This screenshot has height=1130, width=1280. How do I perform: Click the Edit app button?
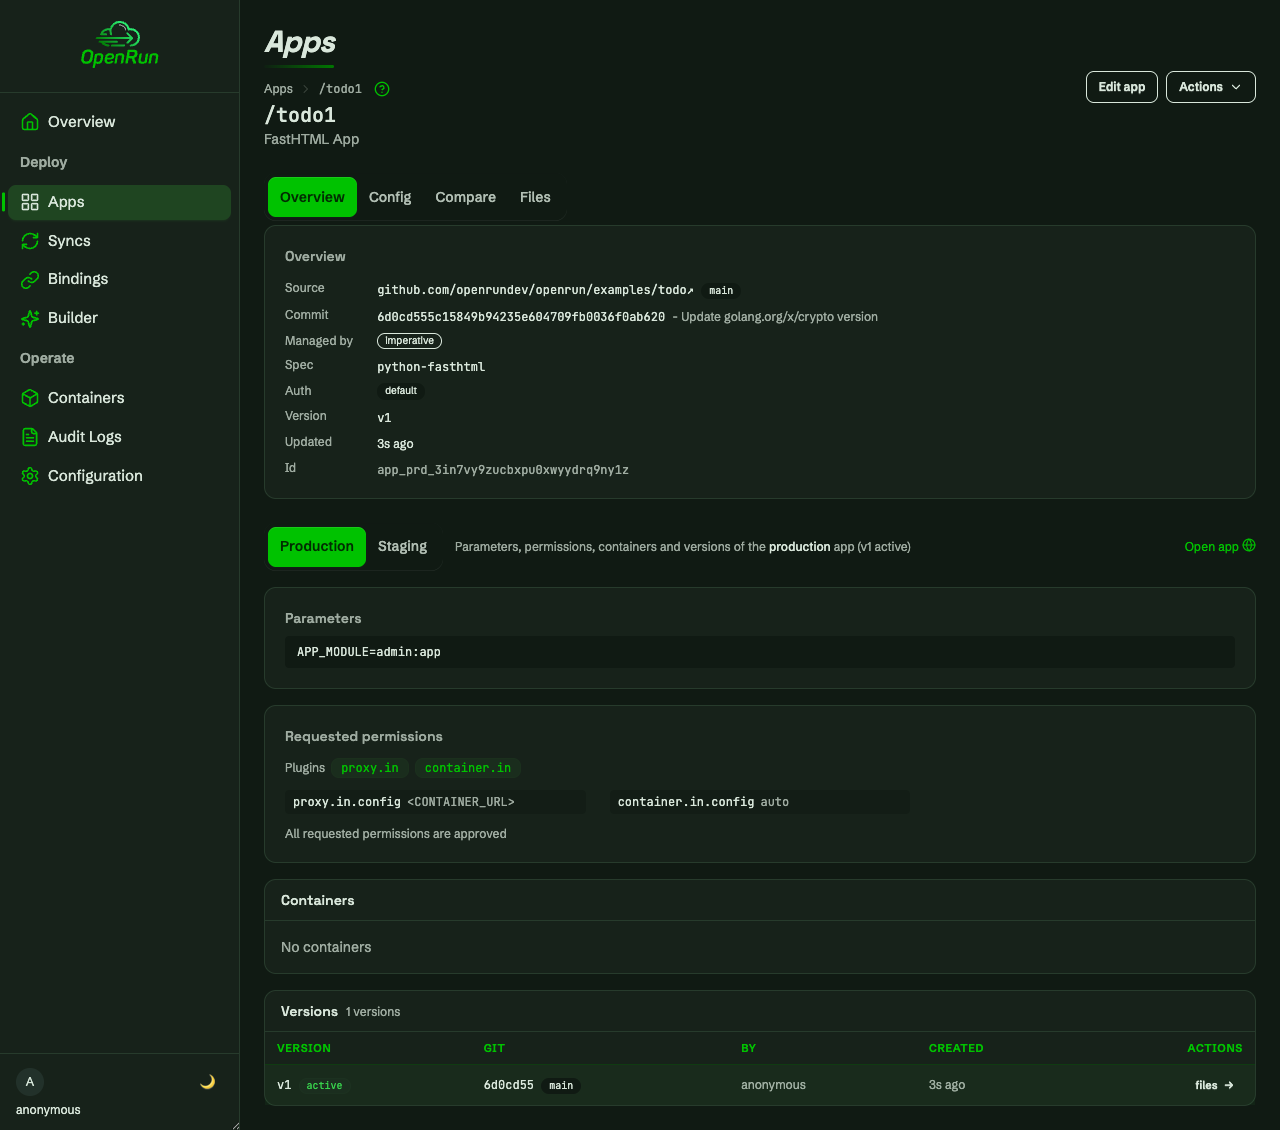[x=1121, y=87]
